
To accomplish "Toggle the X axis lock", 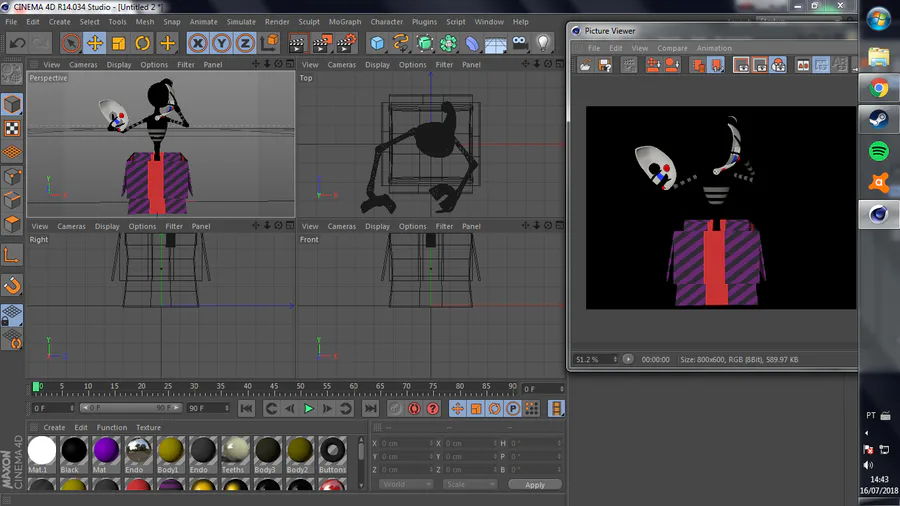I will click(197, 43).
